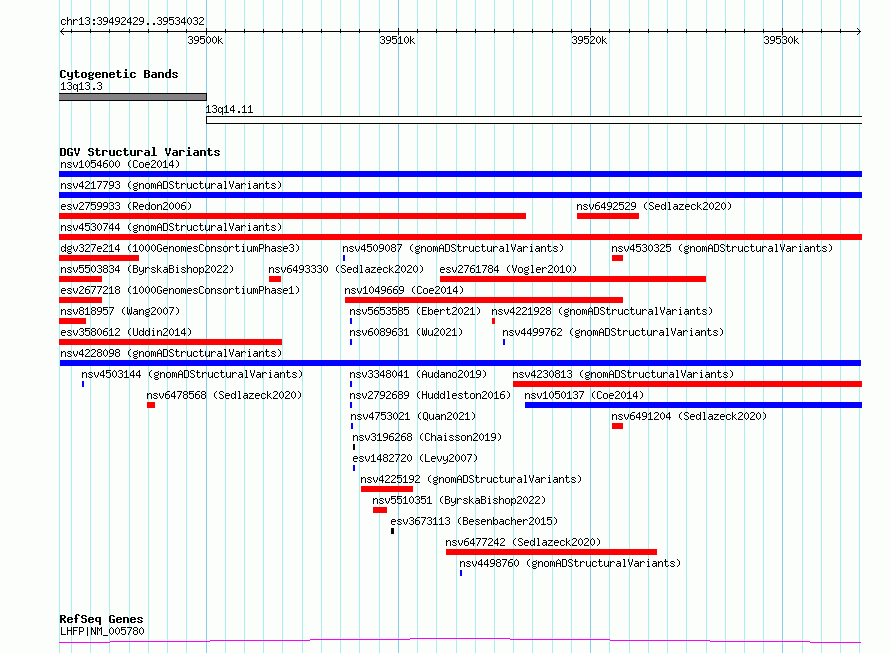Select nsv6089631 (Wu2021) label
890x653 pixels.
406,332
